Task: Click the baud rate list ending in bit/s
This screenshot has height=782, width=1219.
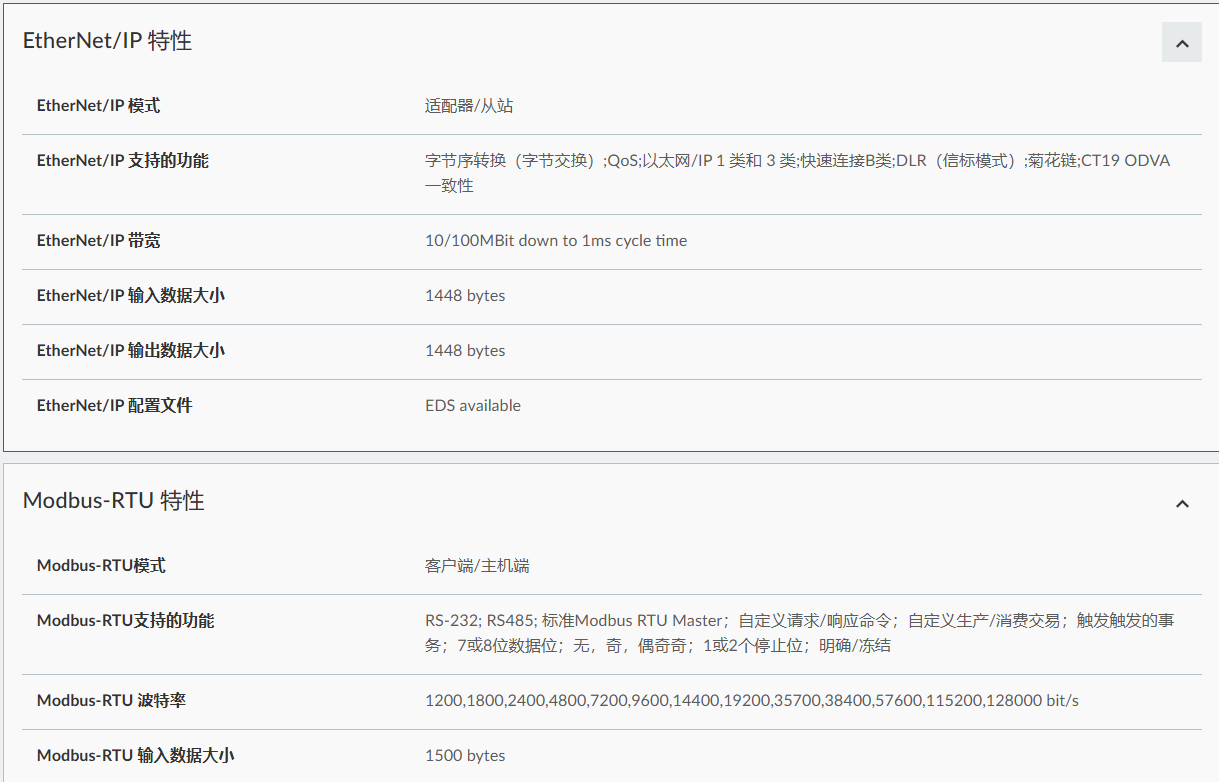Action: pos(751,701)
